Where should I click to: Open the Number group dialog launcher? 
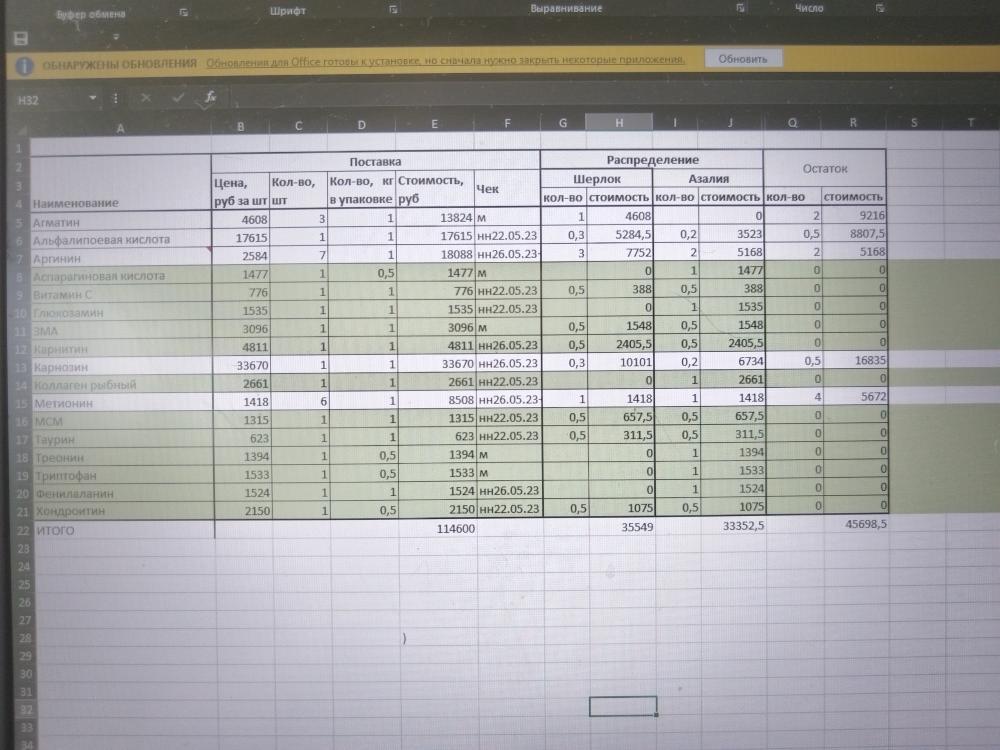click(880, 8)
